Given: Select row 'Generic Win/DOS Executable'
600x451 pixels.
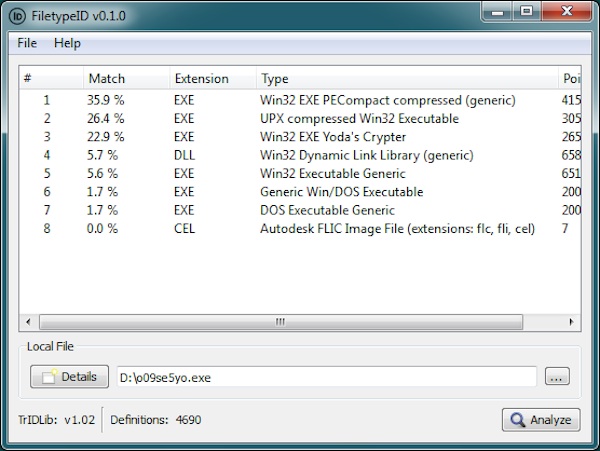Looking at the screenshot, I should point(300,192).
